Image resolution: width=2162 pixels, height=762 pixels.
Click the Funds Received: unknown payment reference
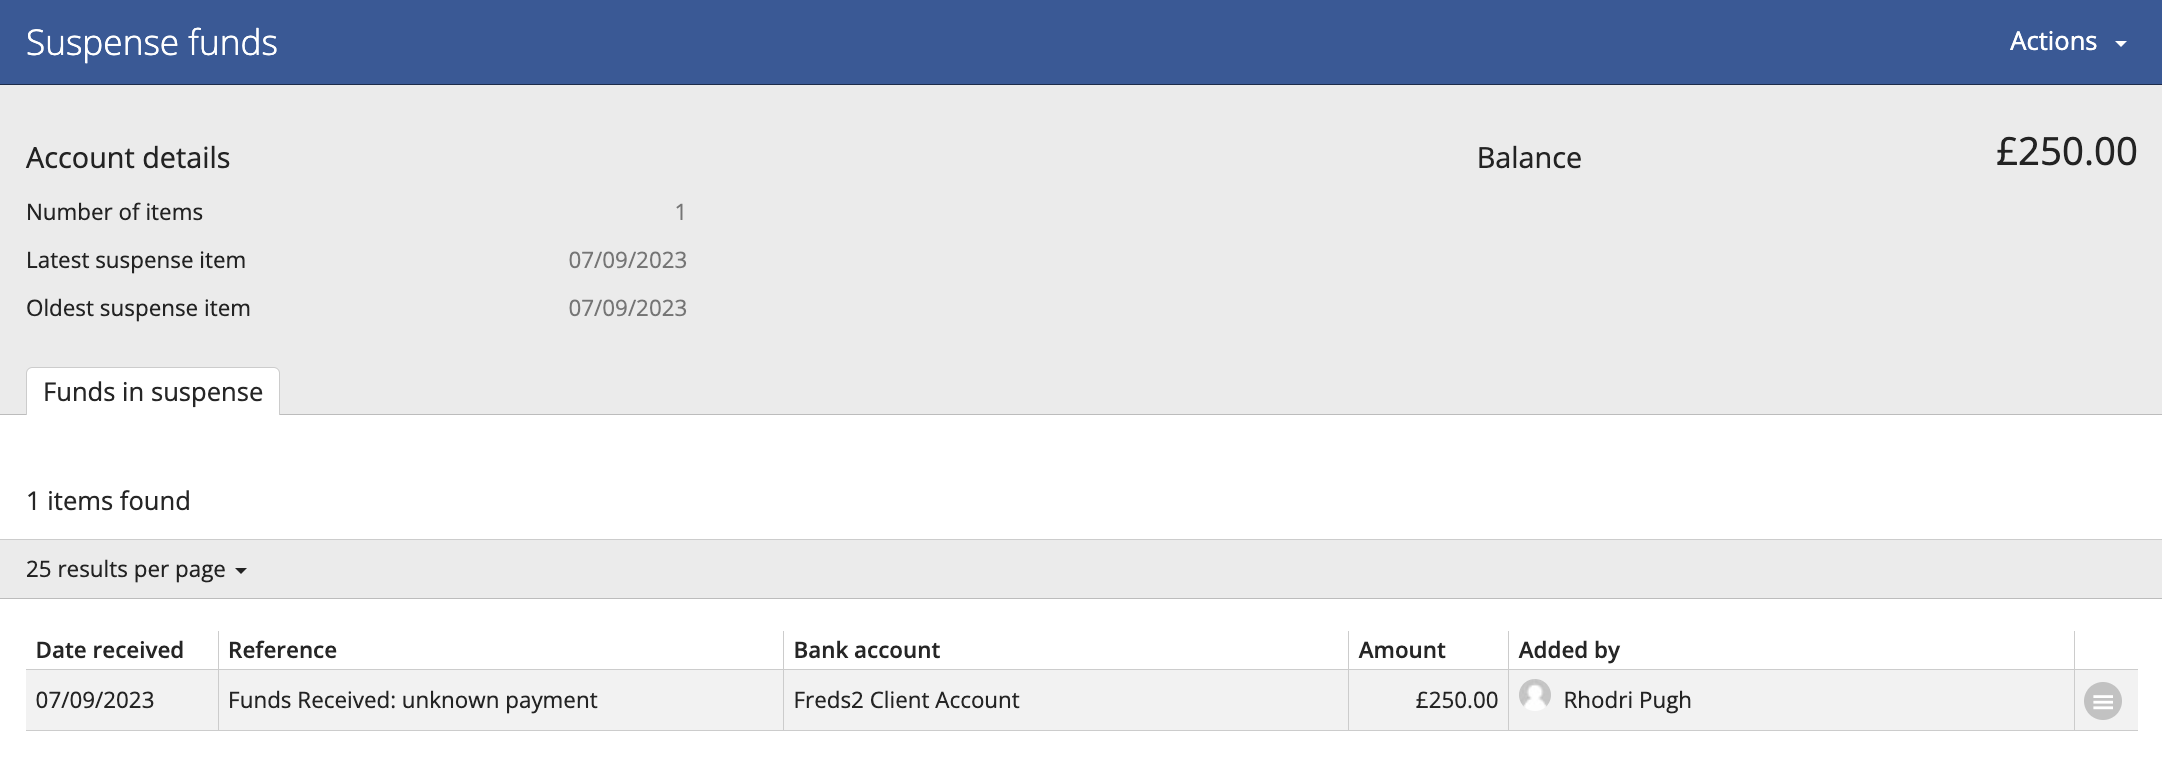coord(412,700)
